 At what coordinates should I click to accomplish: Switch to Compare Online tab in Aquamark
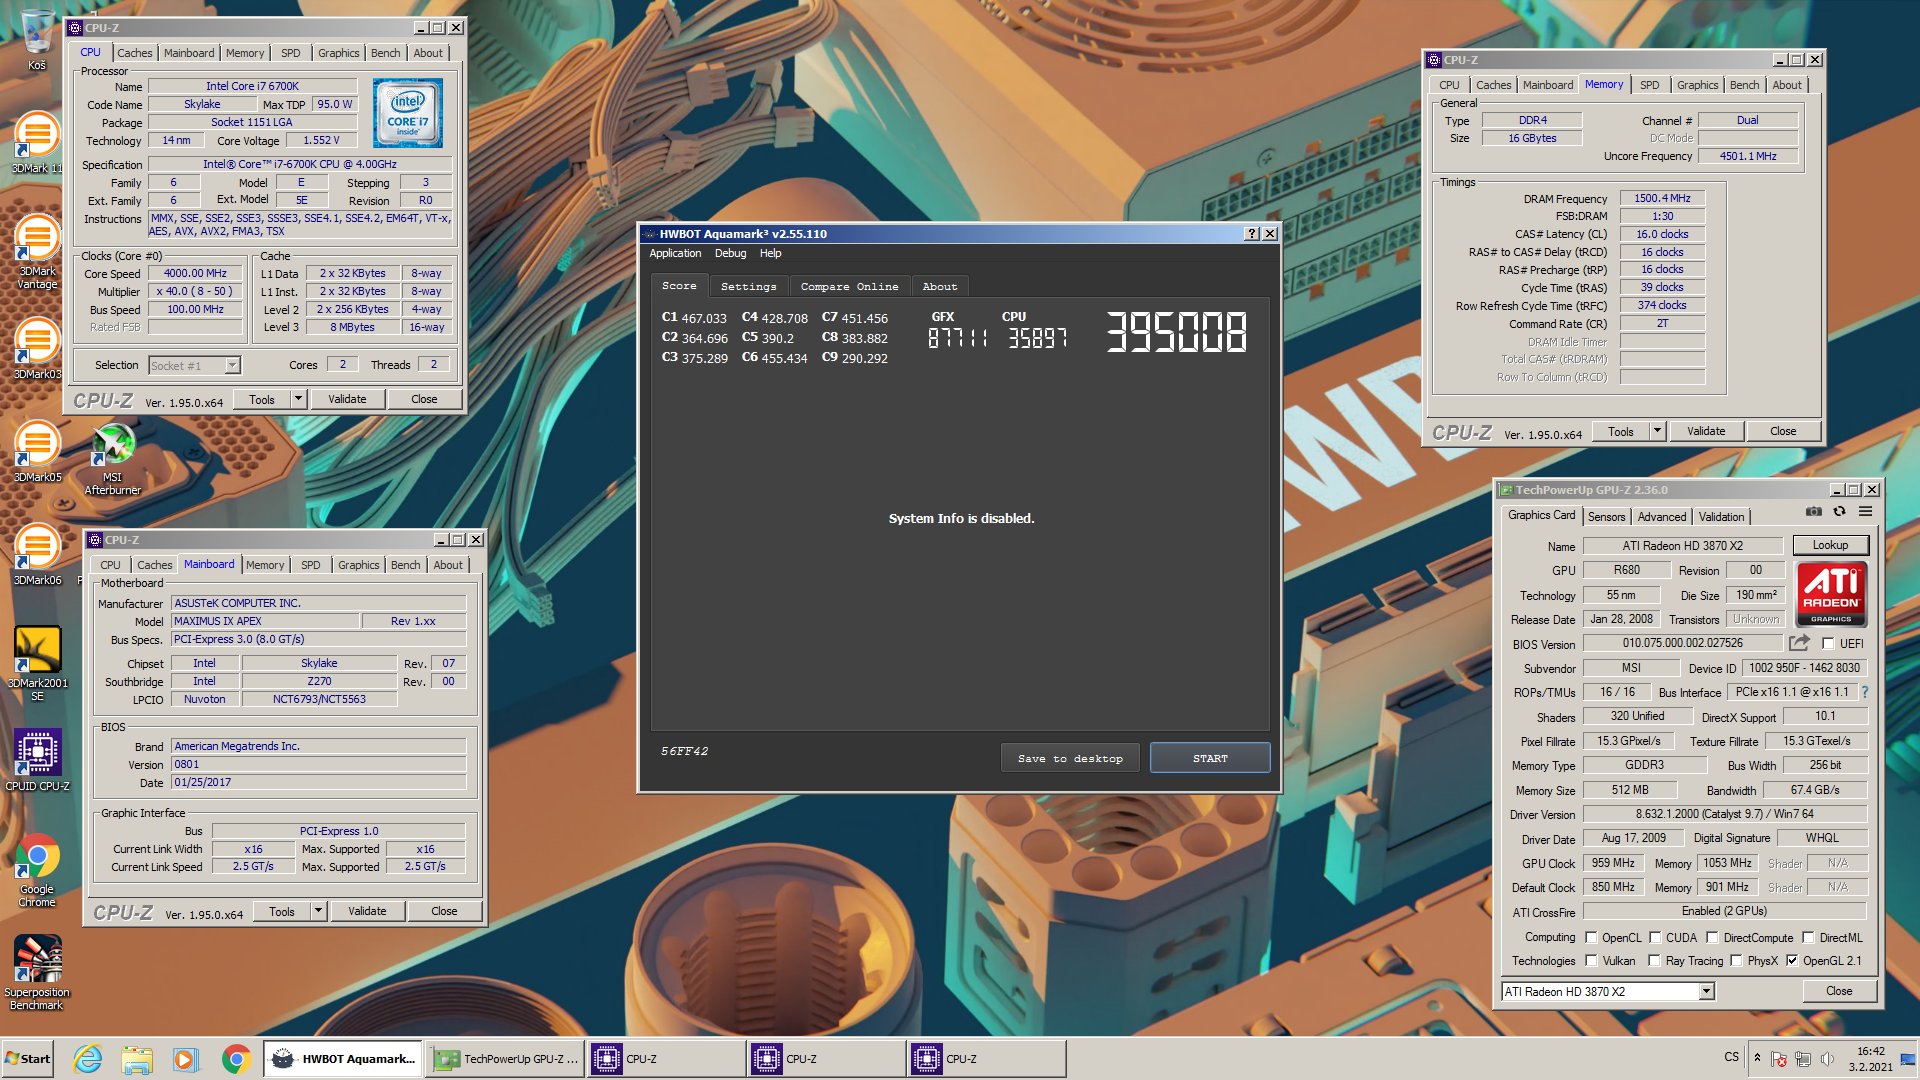[x=849, y=287]
